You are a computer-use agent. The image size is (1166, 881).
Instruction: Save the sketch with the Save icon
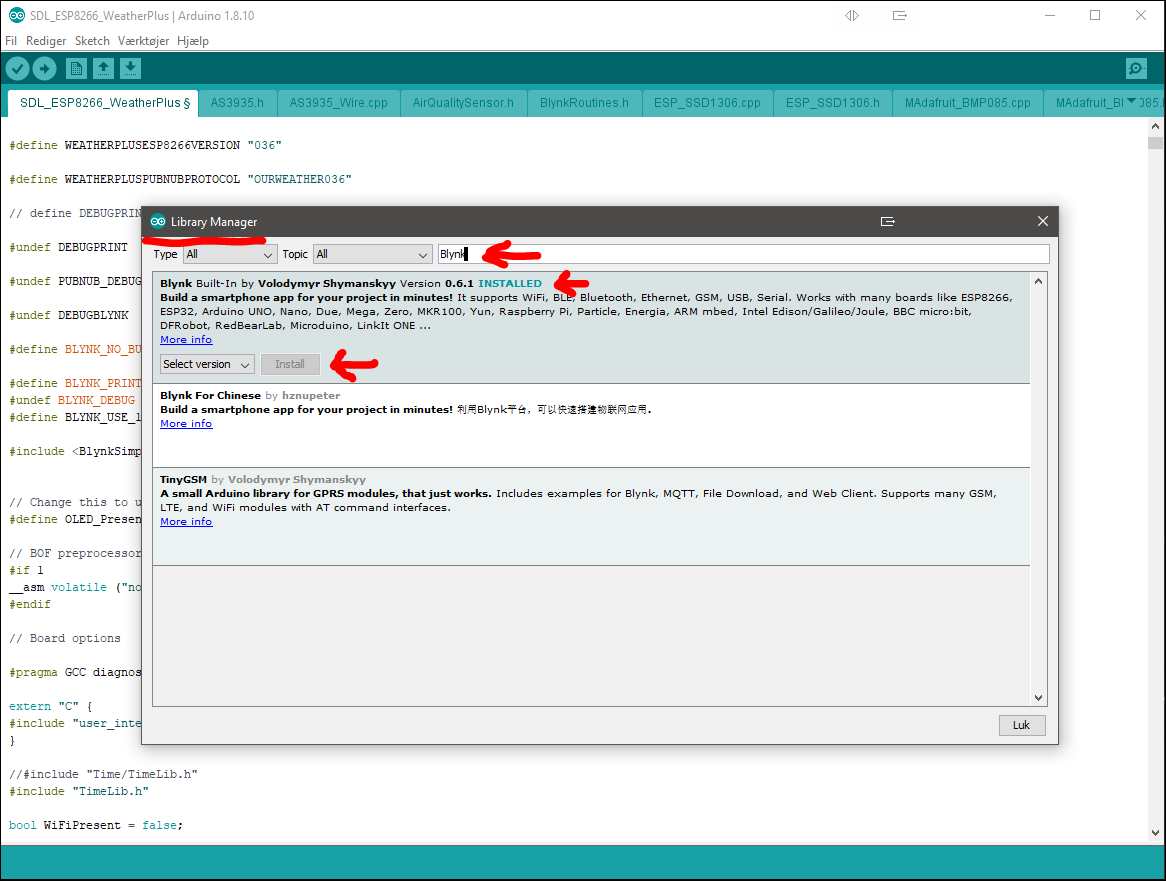pyautogui.click(x=130, y=69)
